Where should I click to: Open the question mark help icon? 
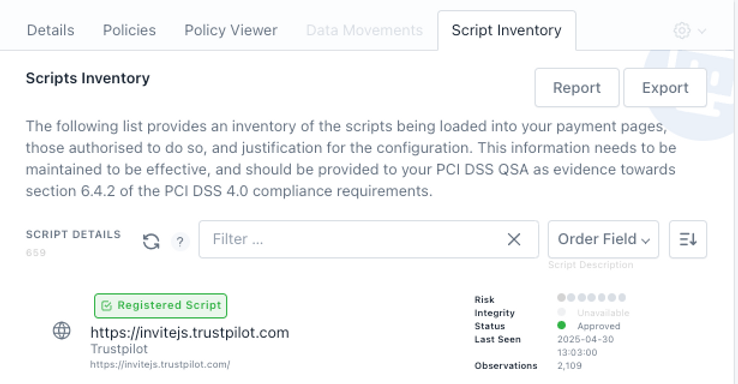click(180, 242)
